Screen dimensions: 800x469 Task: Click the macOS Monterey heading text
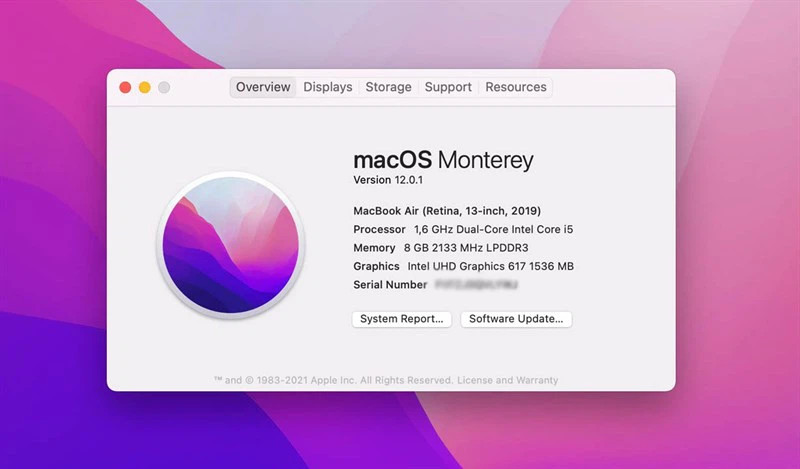443,160
